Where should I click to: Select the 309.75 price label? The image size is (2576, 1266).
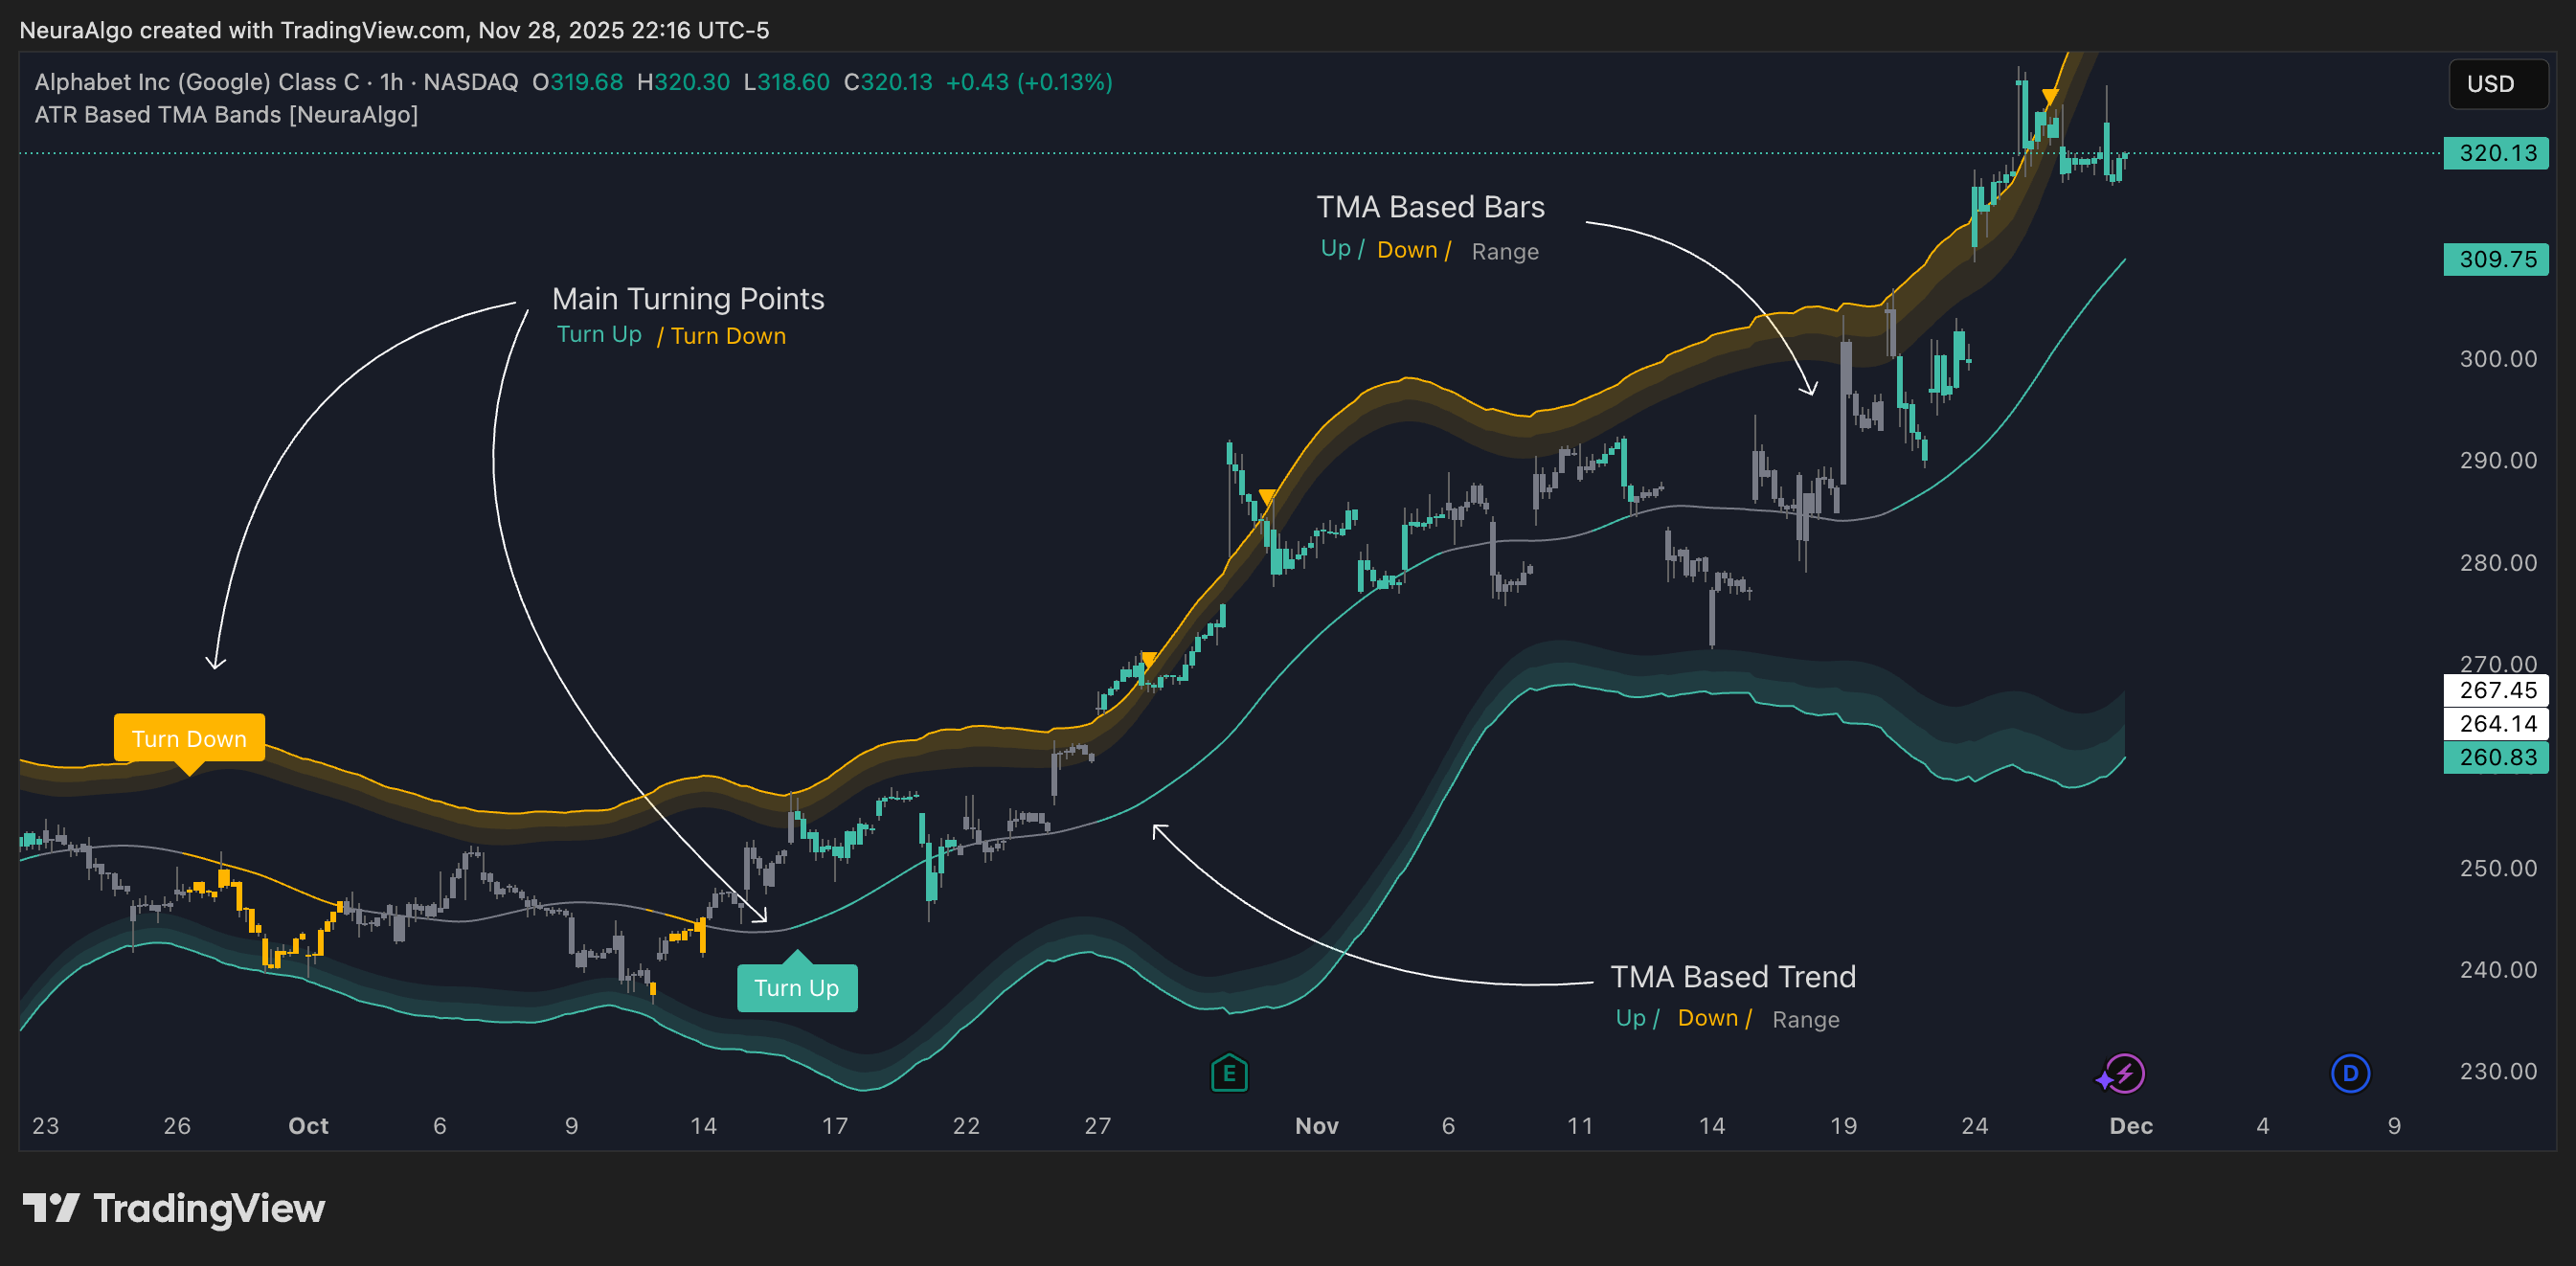[x=2496, y=259]
